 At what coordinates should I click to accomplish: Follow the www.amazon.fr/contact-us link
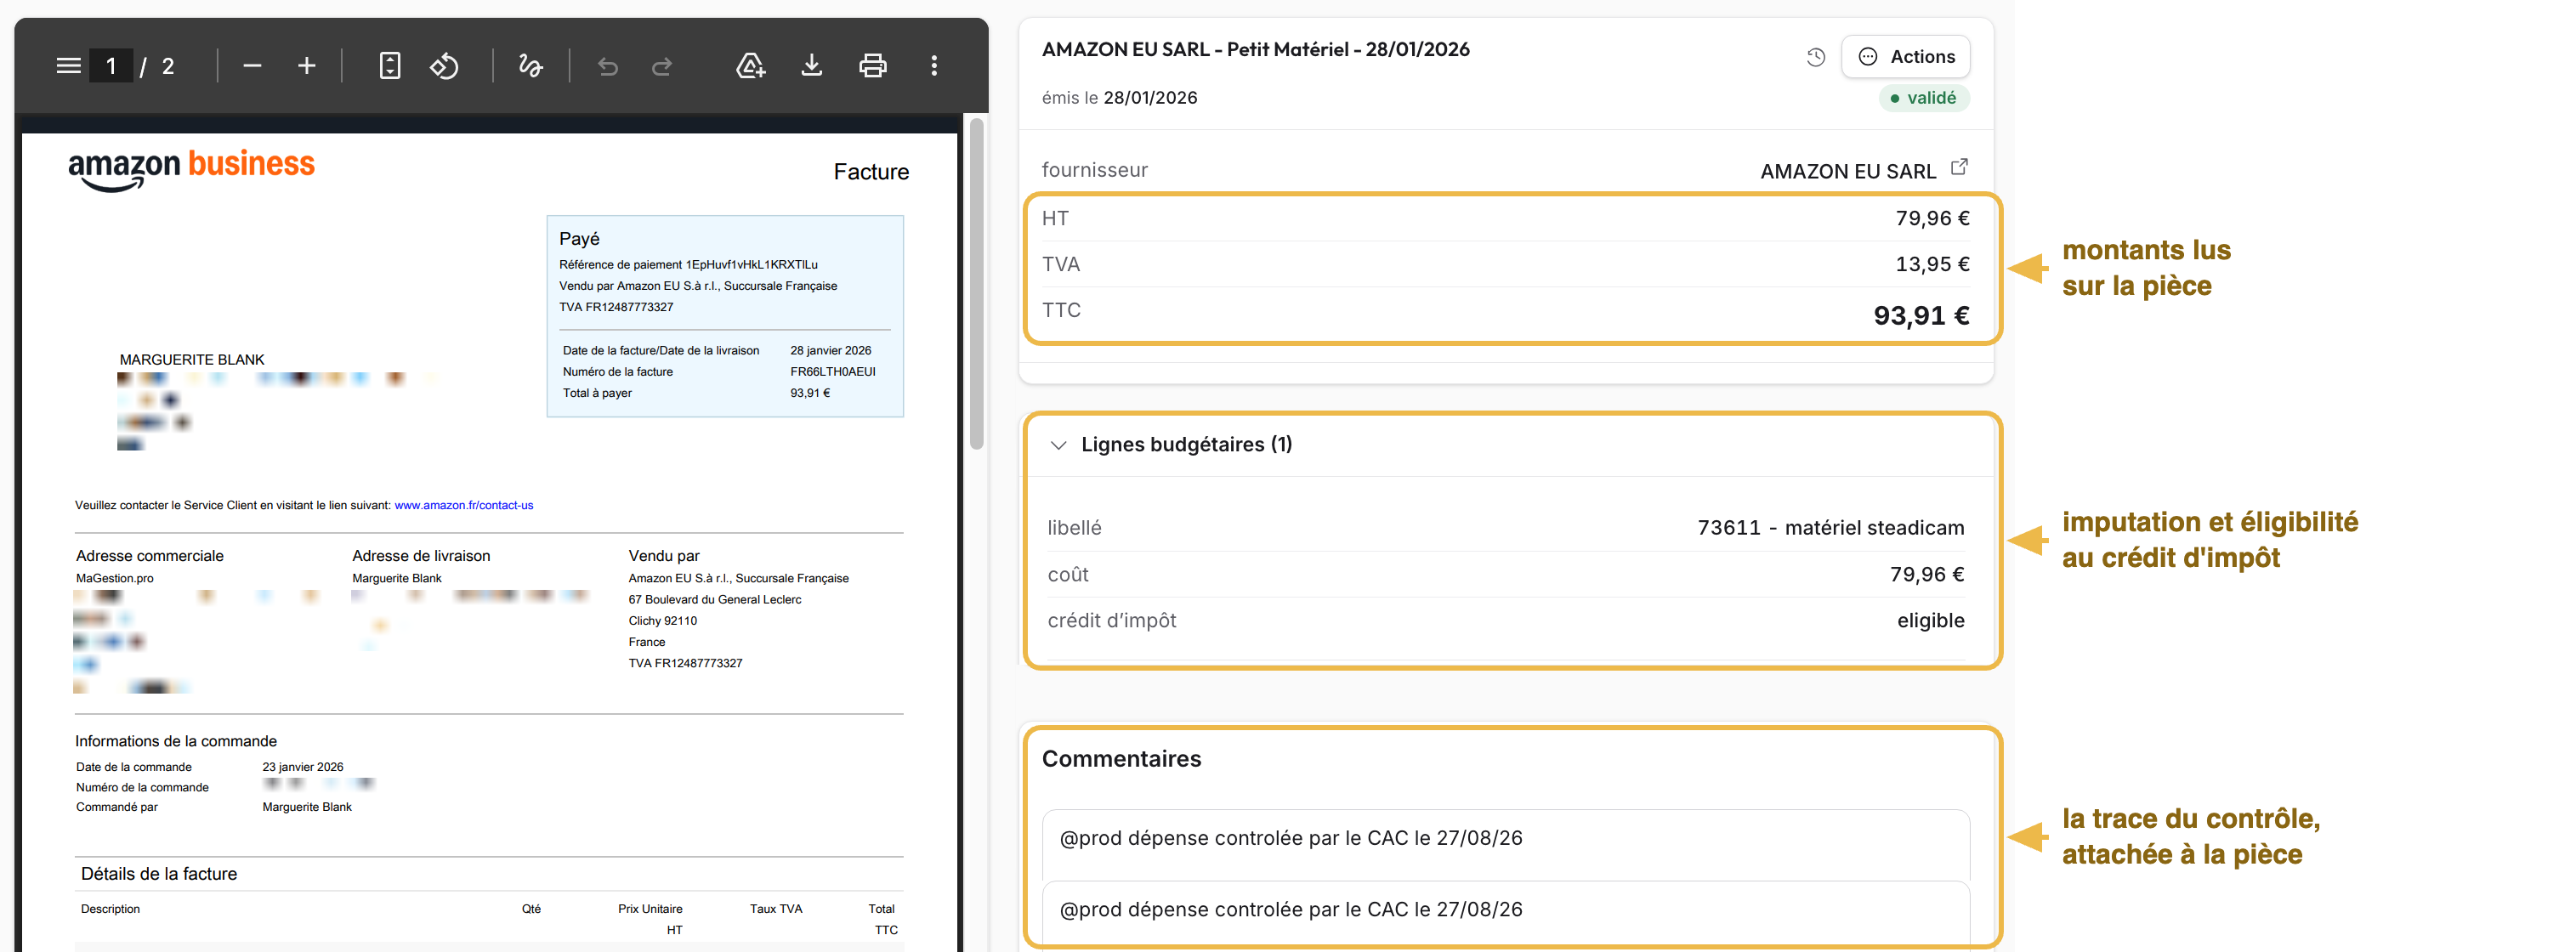pos(464,505)
